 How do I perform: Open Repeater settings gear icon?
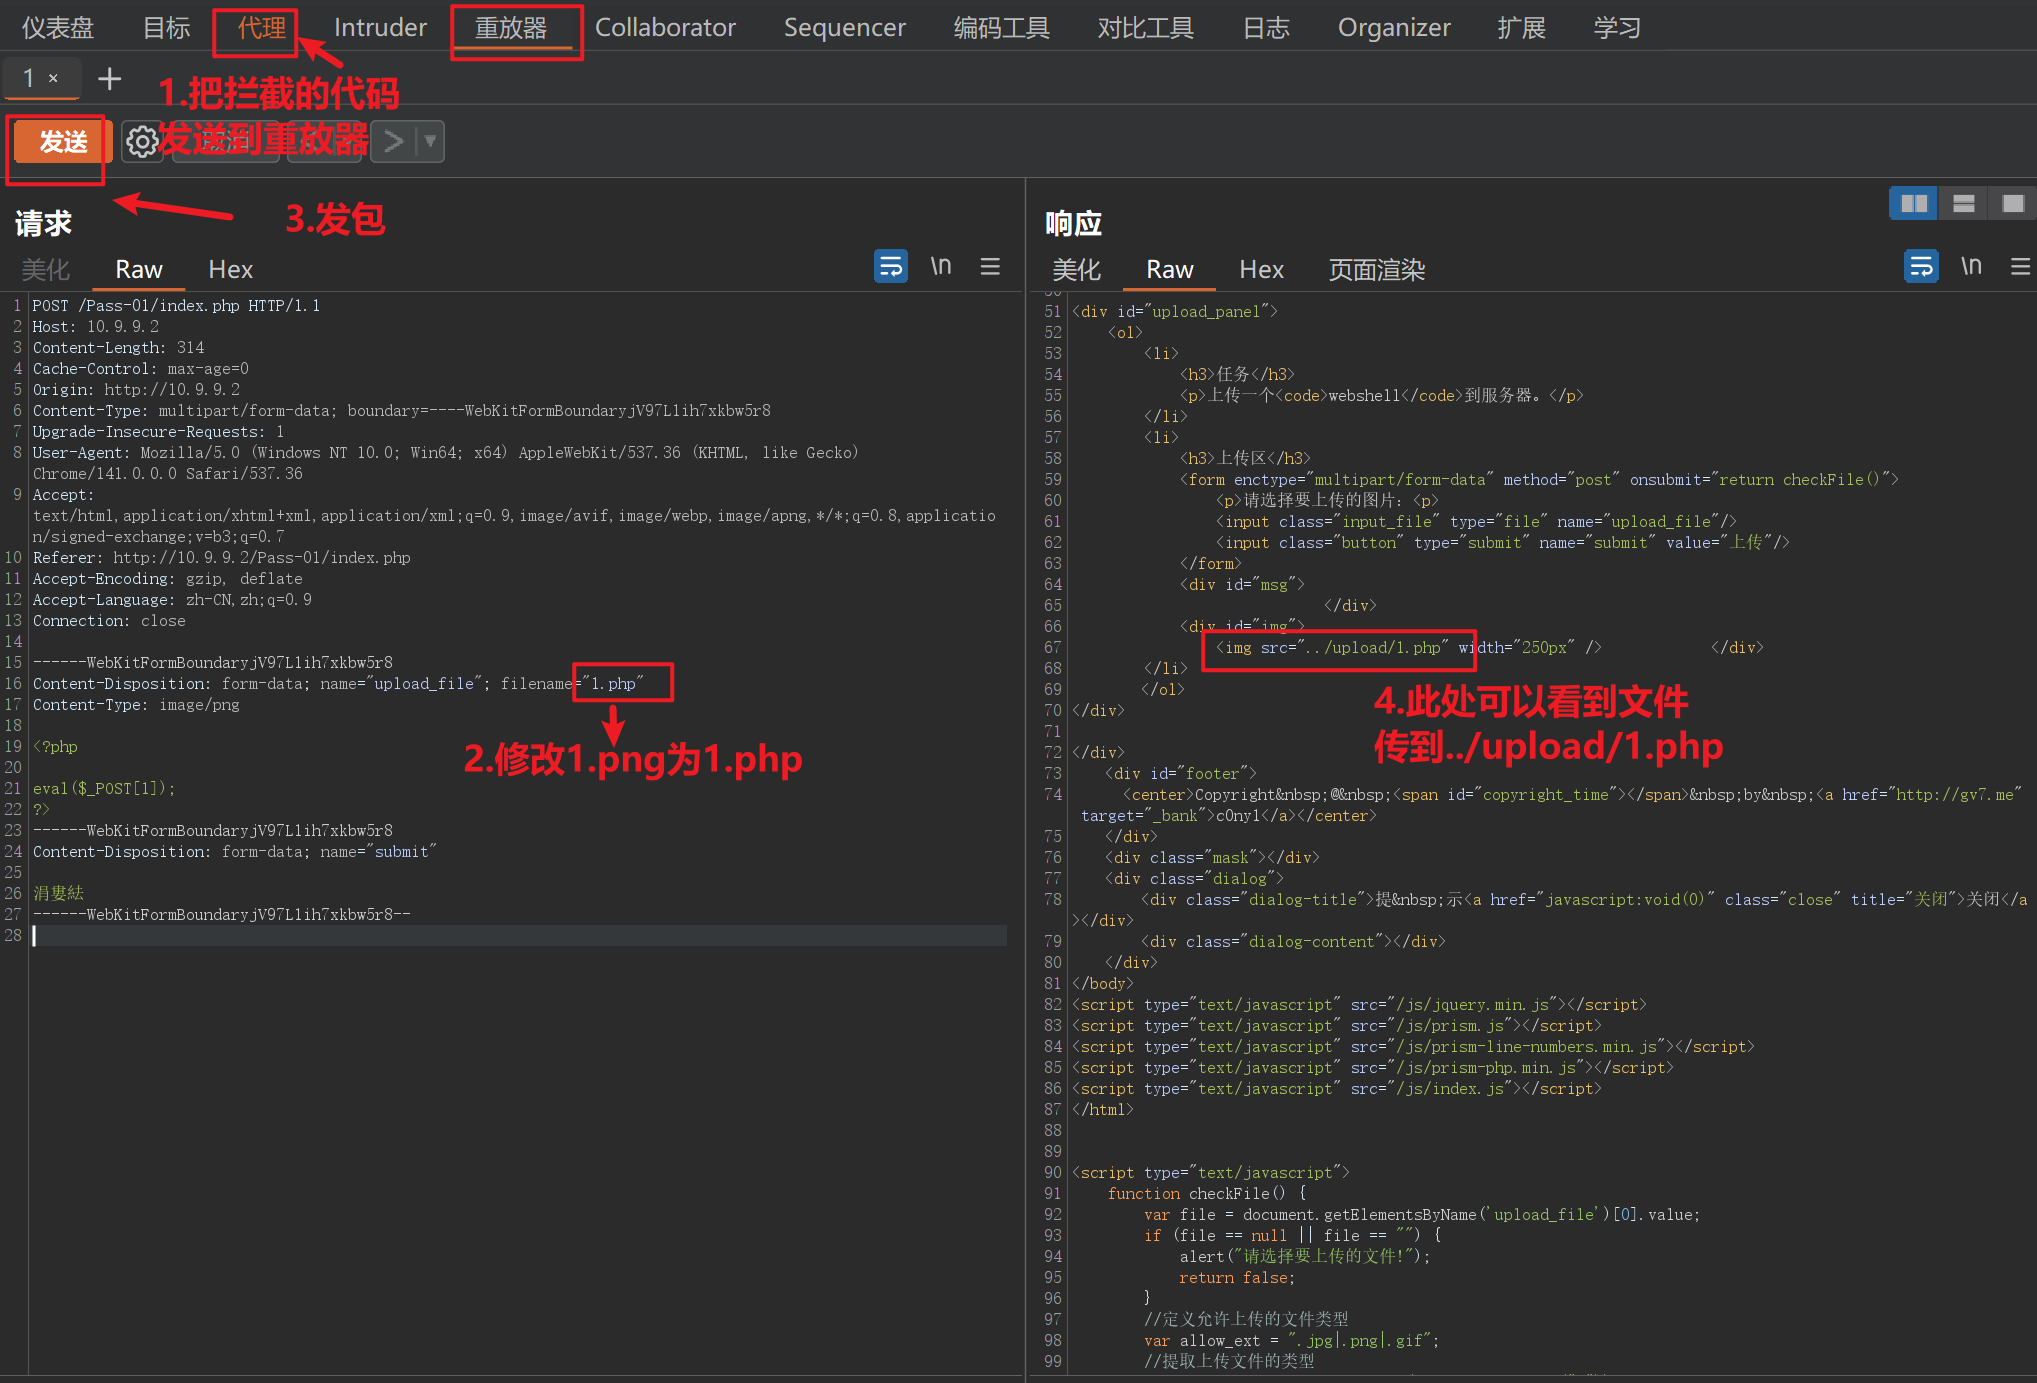point(142,142)
